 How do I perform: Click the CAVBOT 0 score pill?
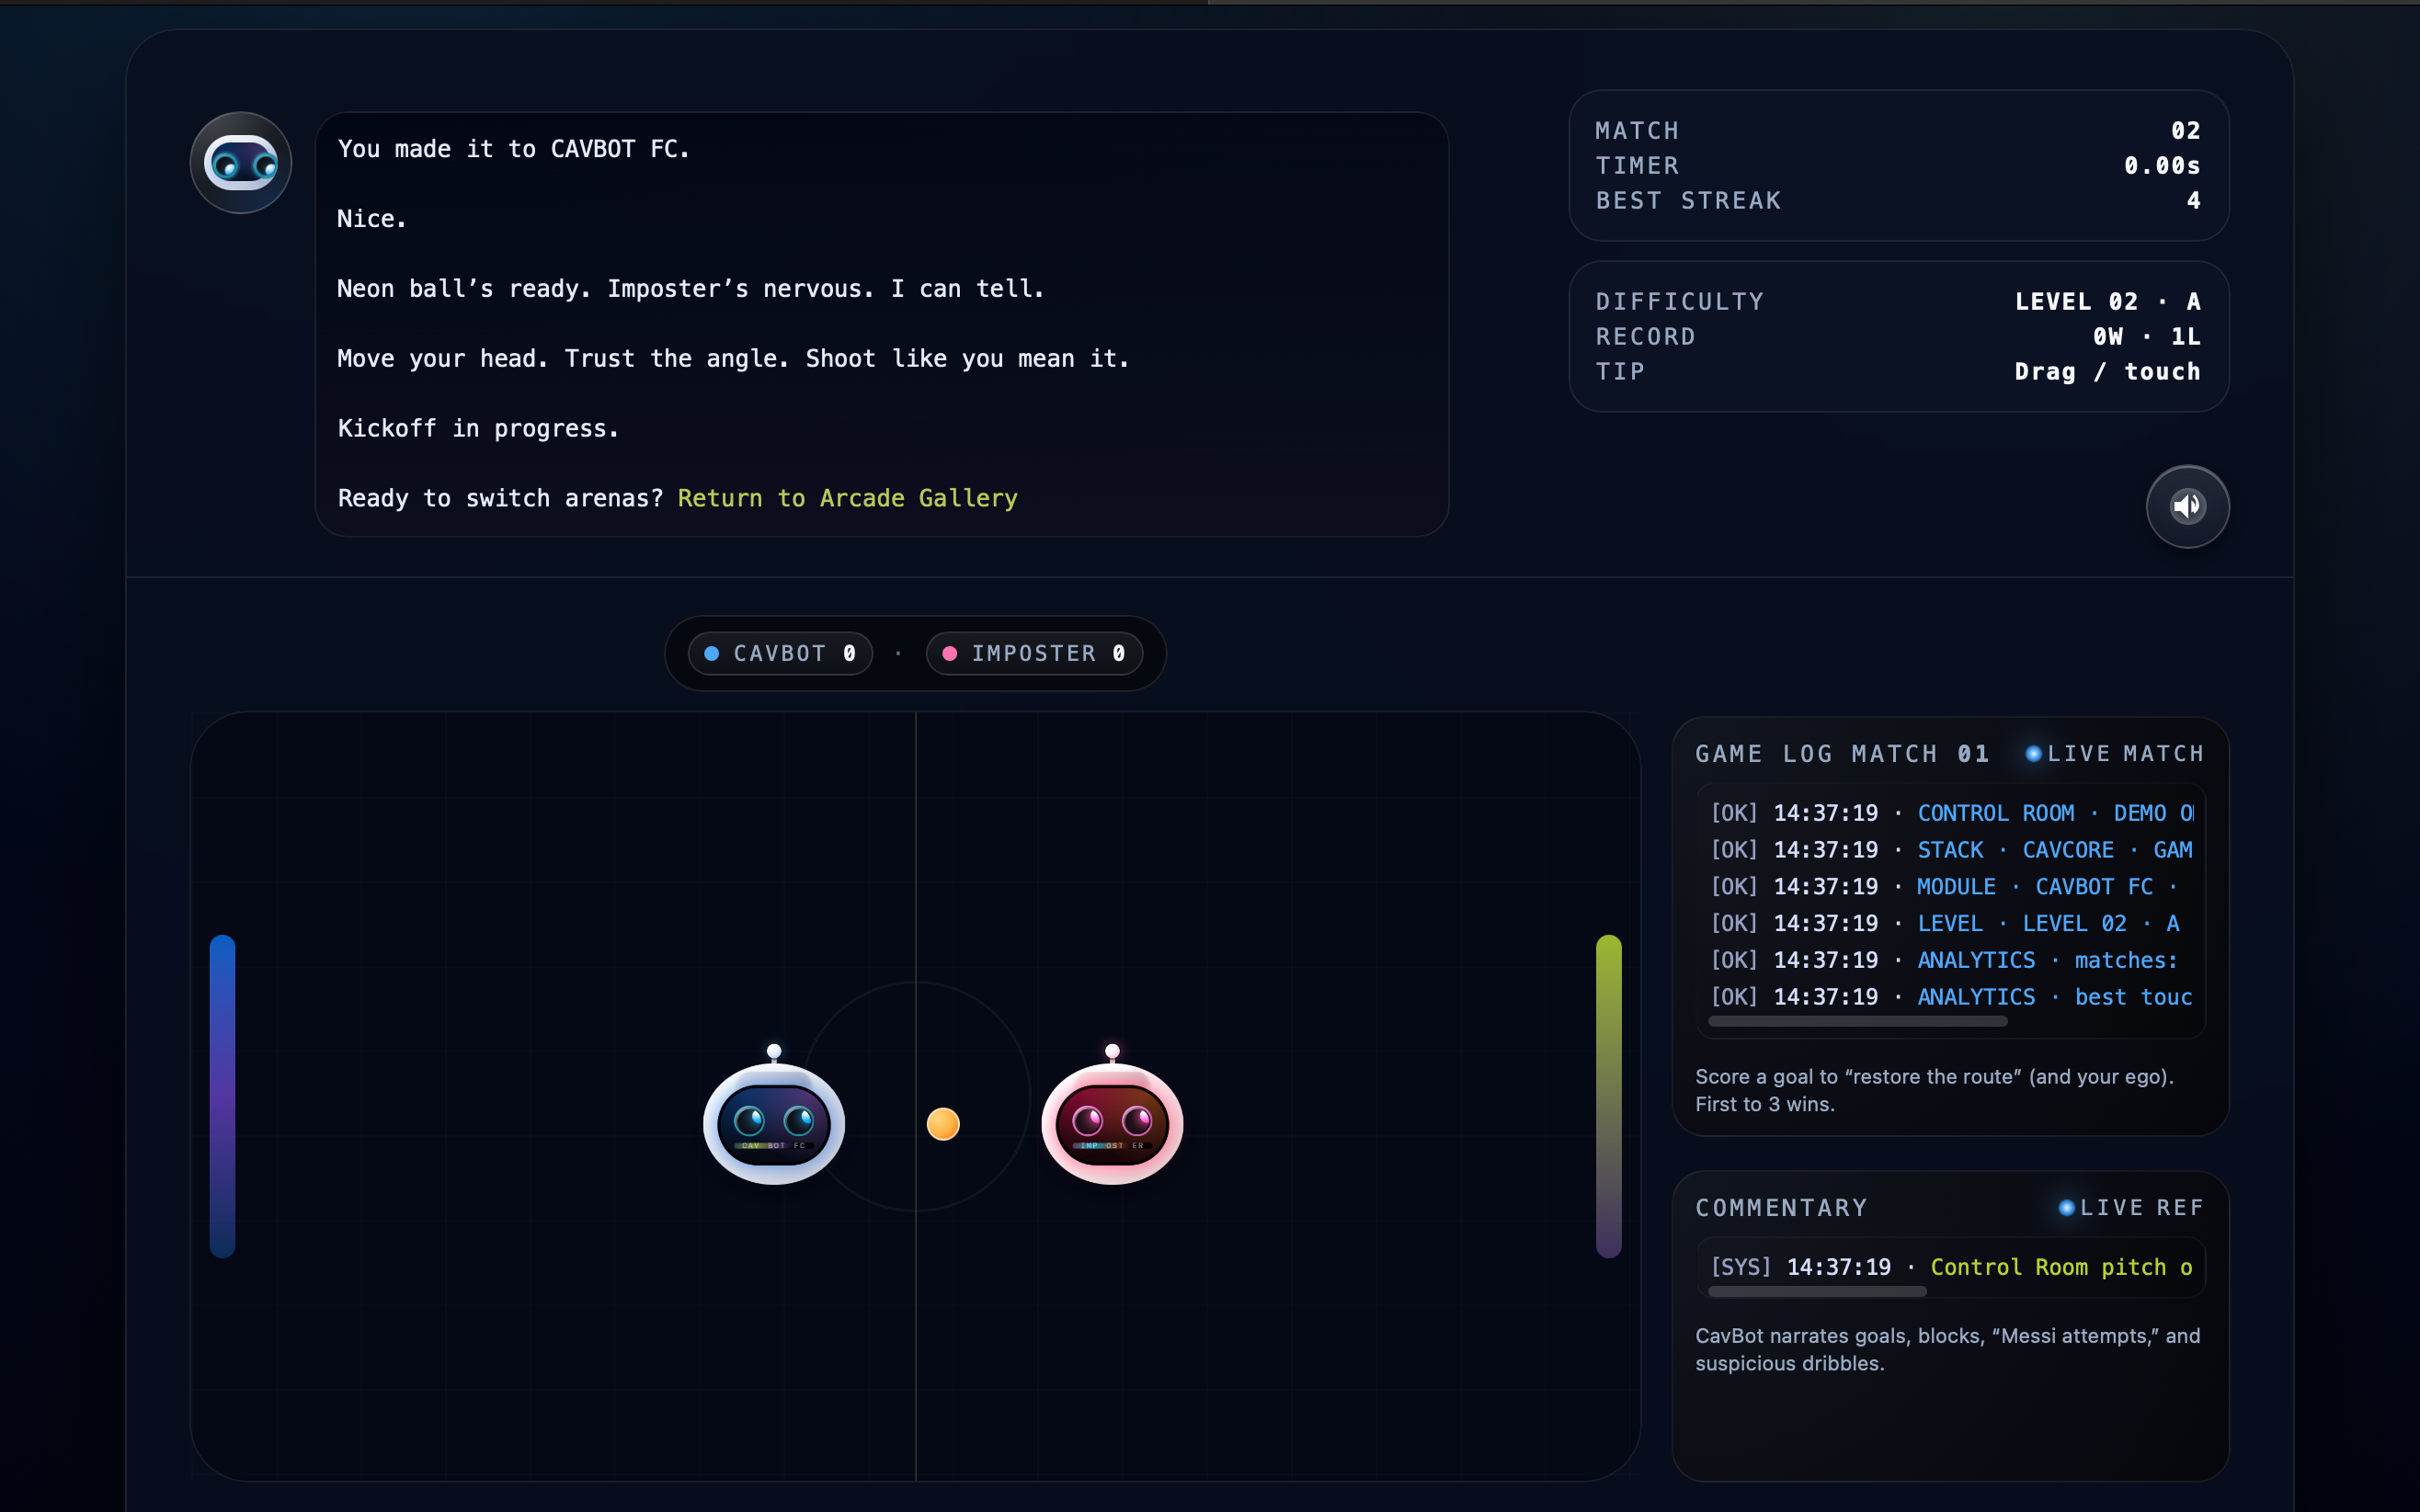point(780,654)
